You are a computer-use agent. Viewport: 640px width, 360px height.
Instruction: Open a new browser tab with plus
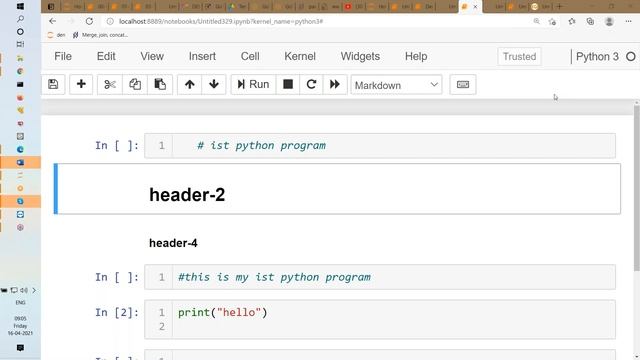(560, 7)
